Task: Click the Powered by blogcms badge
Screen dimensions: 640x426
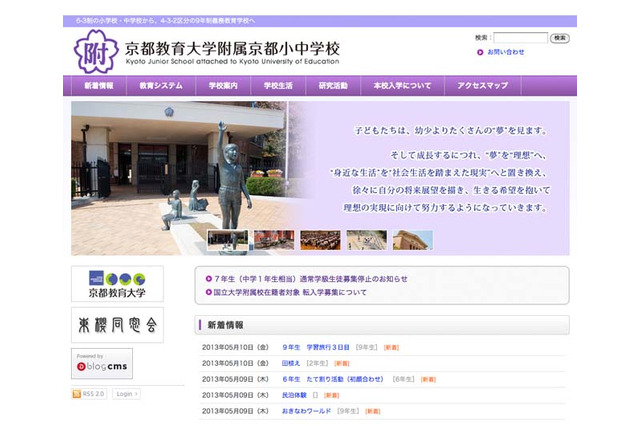Action: (102, 363)
